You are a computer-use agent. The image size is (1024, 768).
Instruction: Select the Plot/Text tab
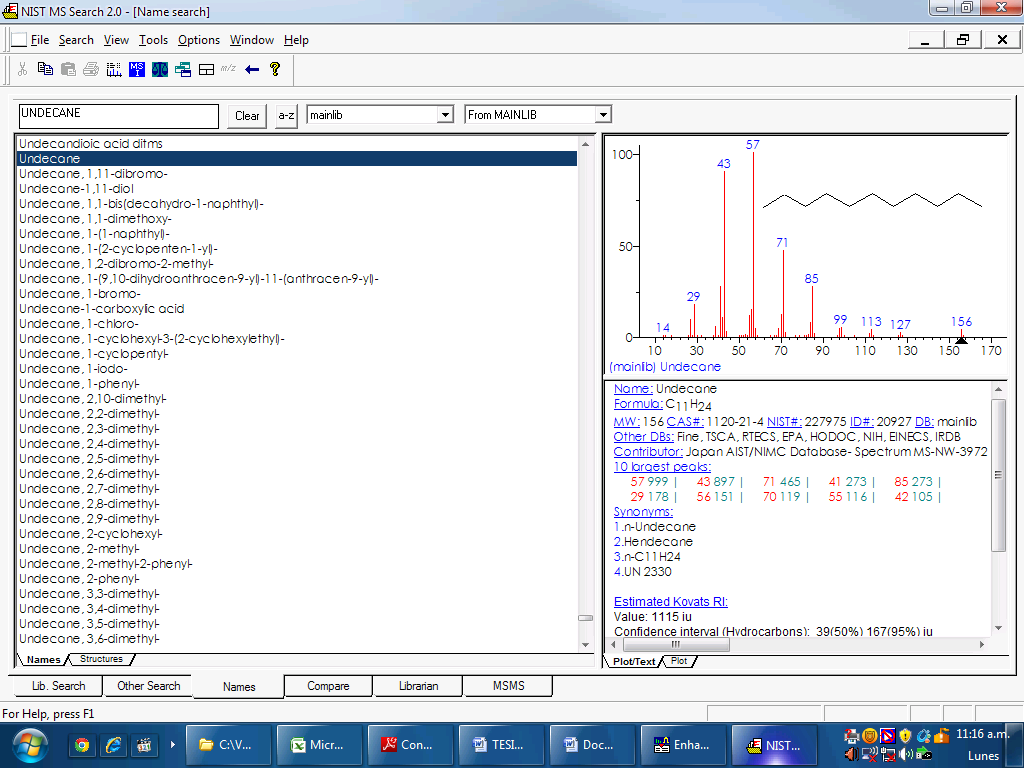tap(633, 662)
